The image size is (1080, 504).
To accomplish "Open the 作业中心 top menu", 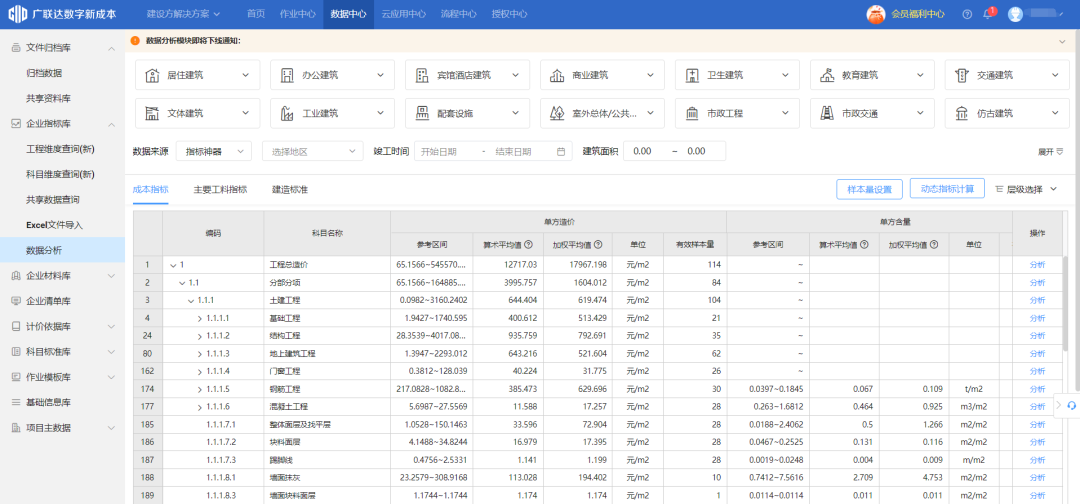I will [298, 14].
